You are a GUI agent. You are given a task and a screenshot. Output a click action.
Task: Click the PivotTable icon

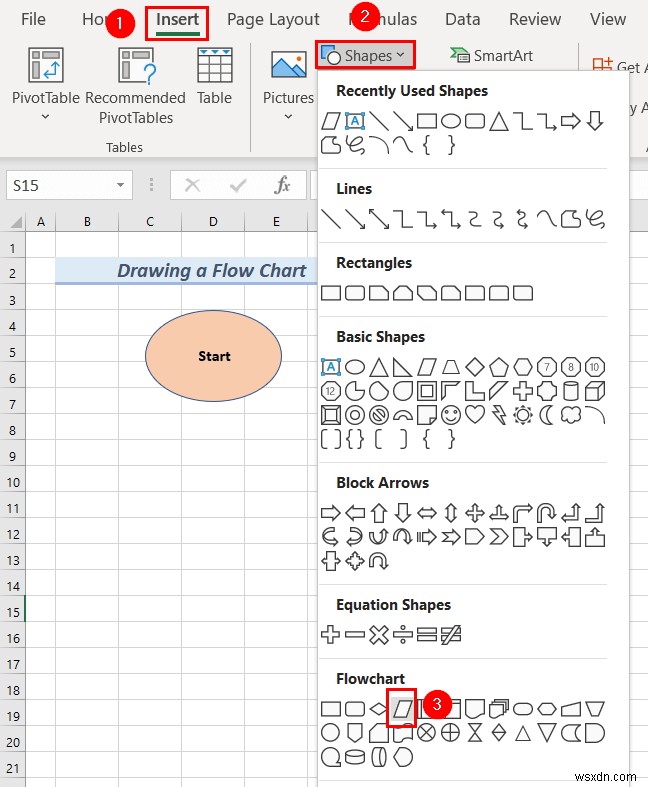tap(46, 65)
